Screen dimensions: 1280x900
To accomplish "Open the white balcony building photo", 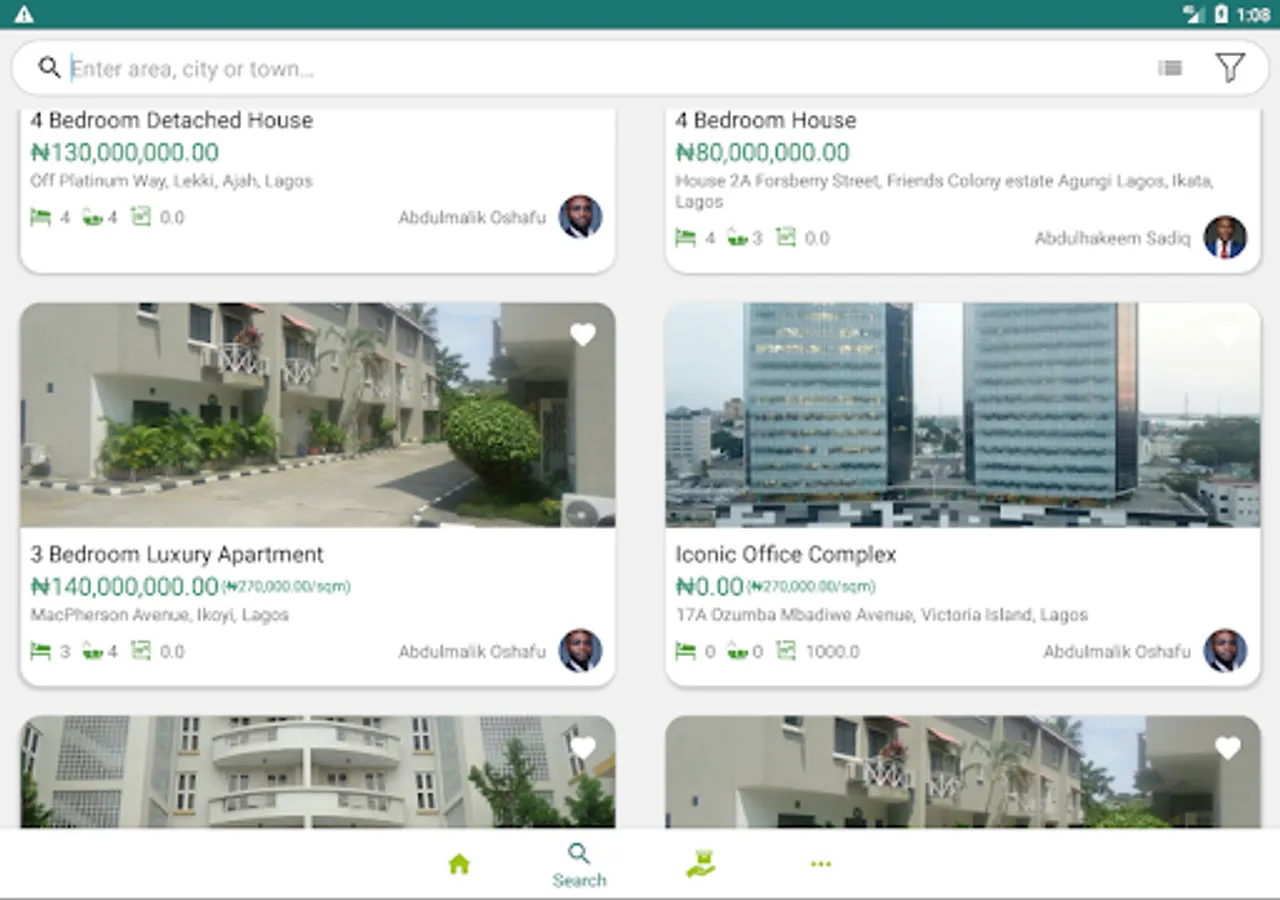I will coord(318,771).
